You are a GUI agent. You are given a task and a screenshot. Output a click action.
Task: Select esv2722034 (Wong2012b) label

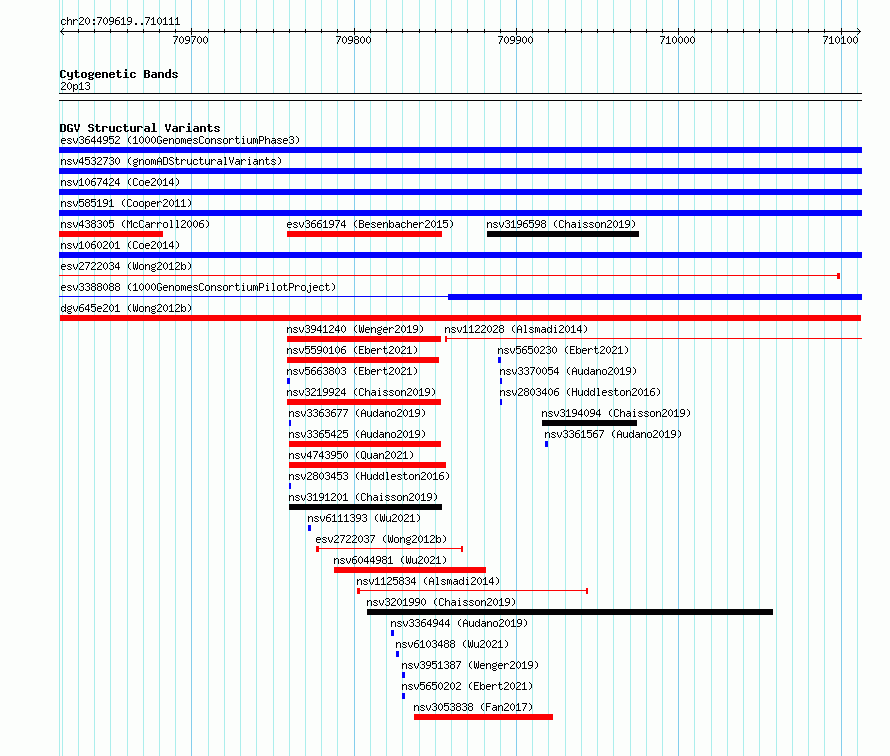126,266
